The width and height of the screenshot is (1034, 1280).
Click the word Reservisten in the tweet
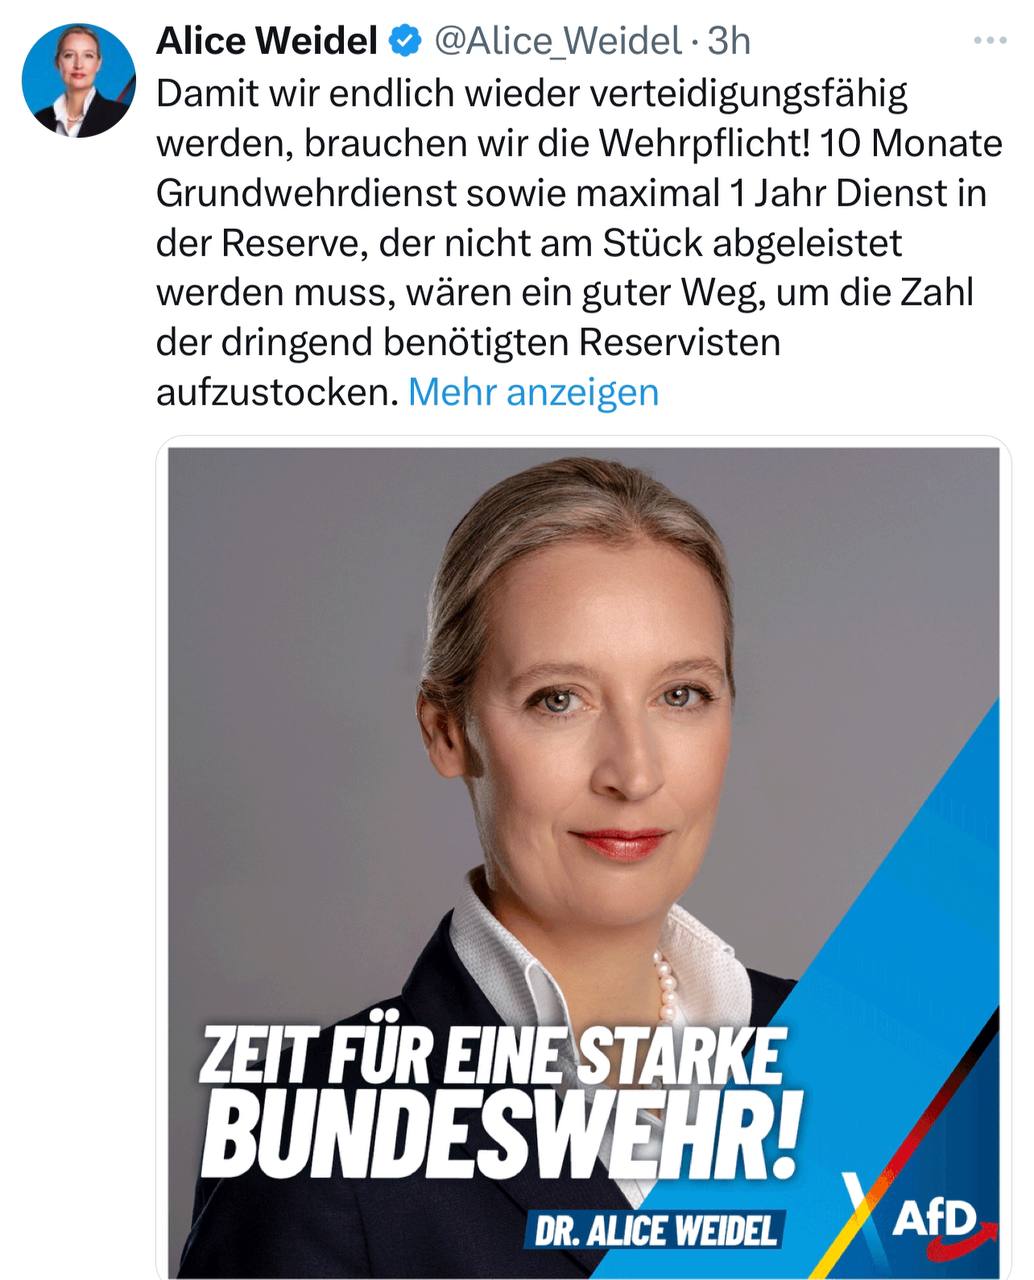[679, 342]
